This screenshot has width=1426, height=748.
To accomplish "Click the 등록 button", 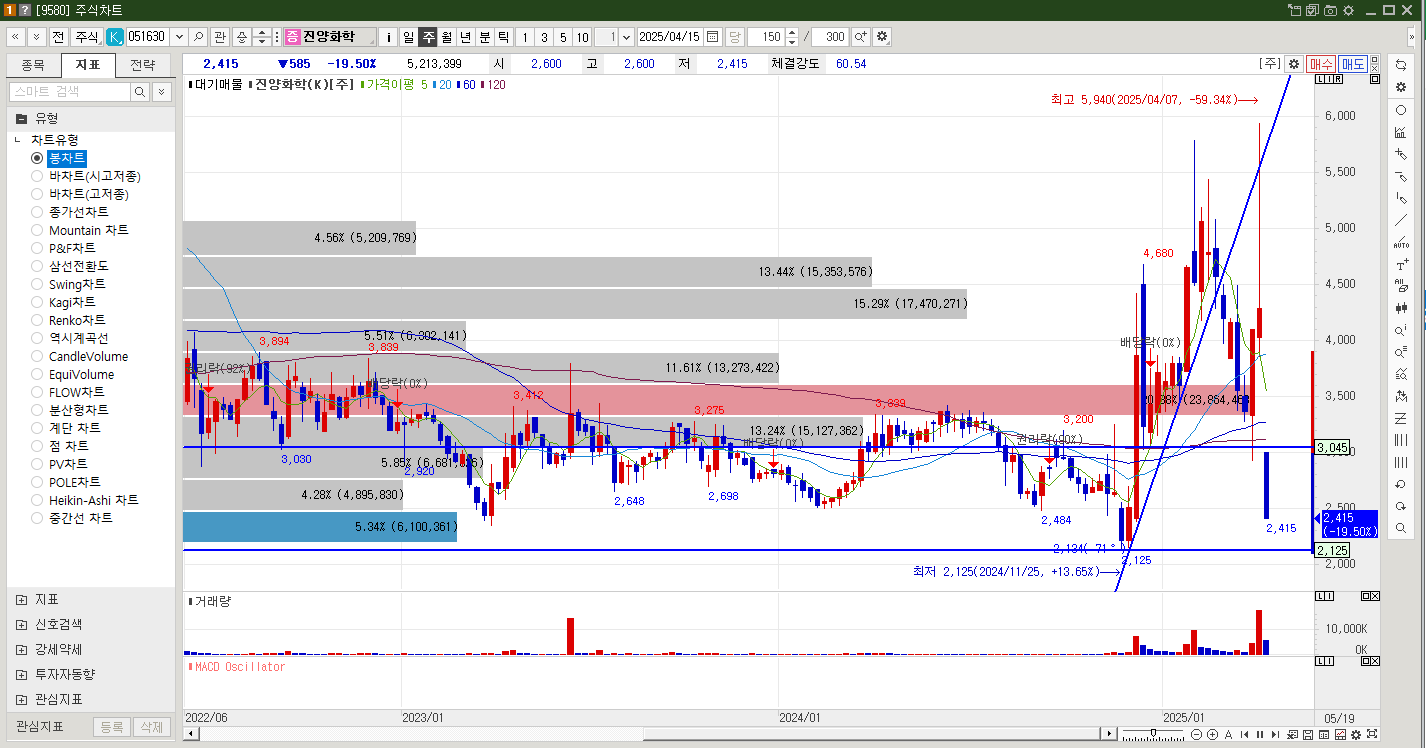I will [112, 727].
